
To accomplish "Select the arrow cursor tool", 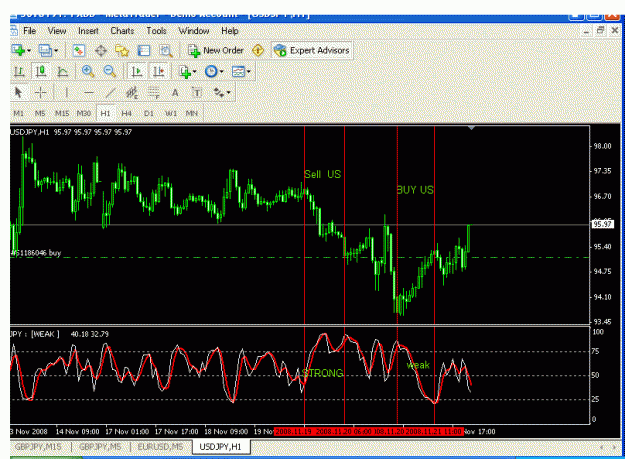I will (18, 92).
